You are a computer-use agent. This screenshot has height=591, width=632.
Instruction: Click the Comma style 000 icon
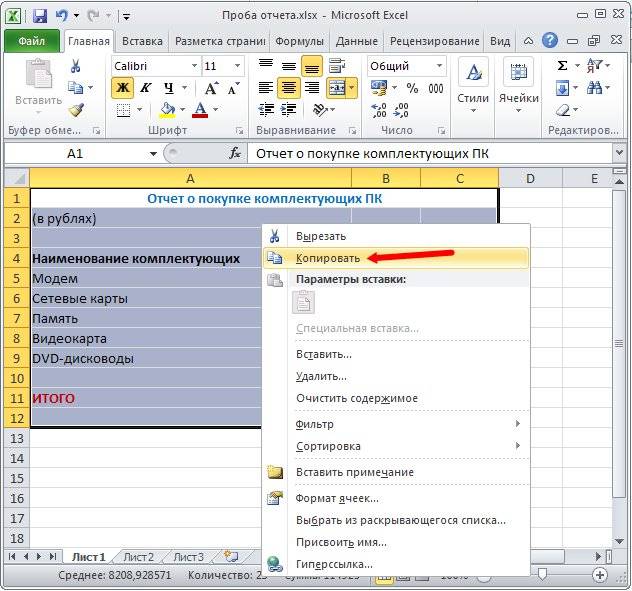pos(436,88)
